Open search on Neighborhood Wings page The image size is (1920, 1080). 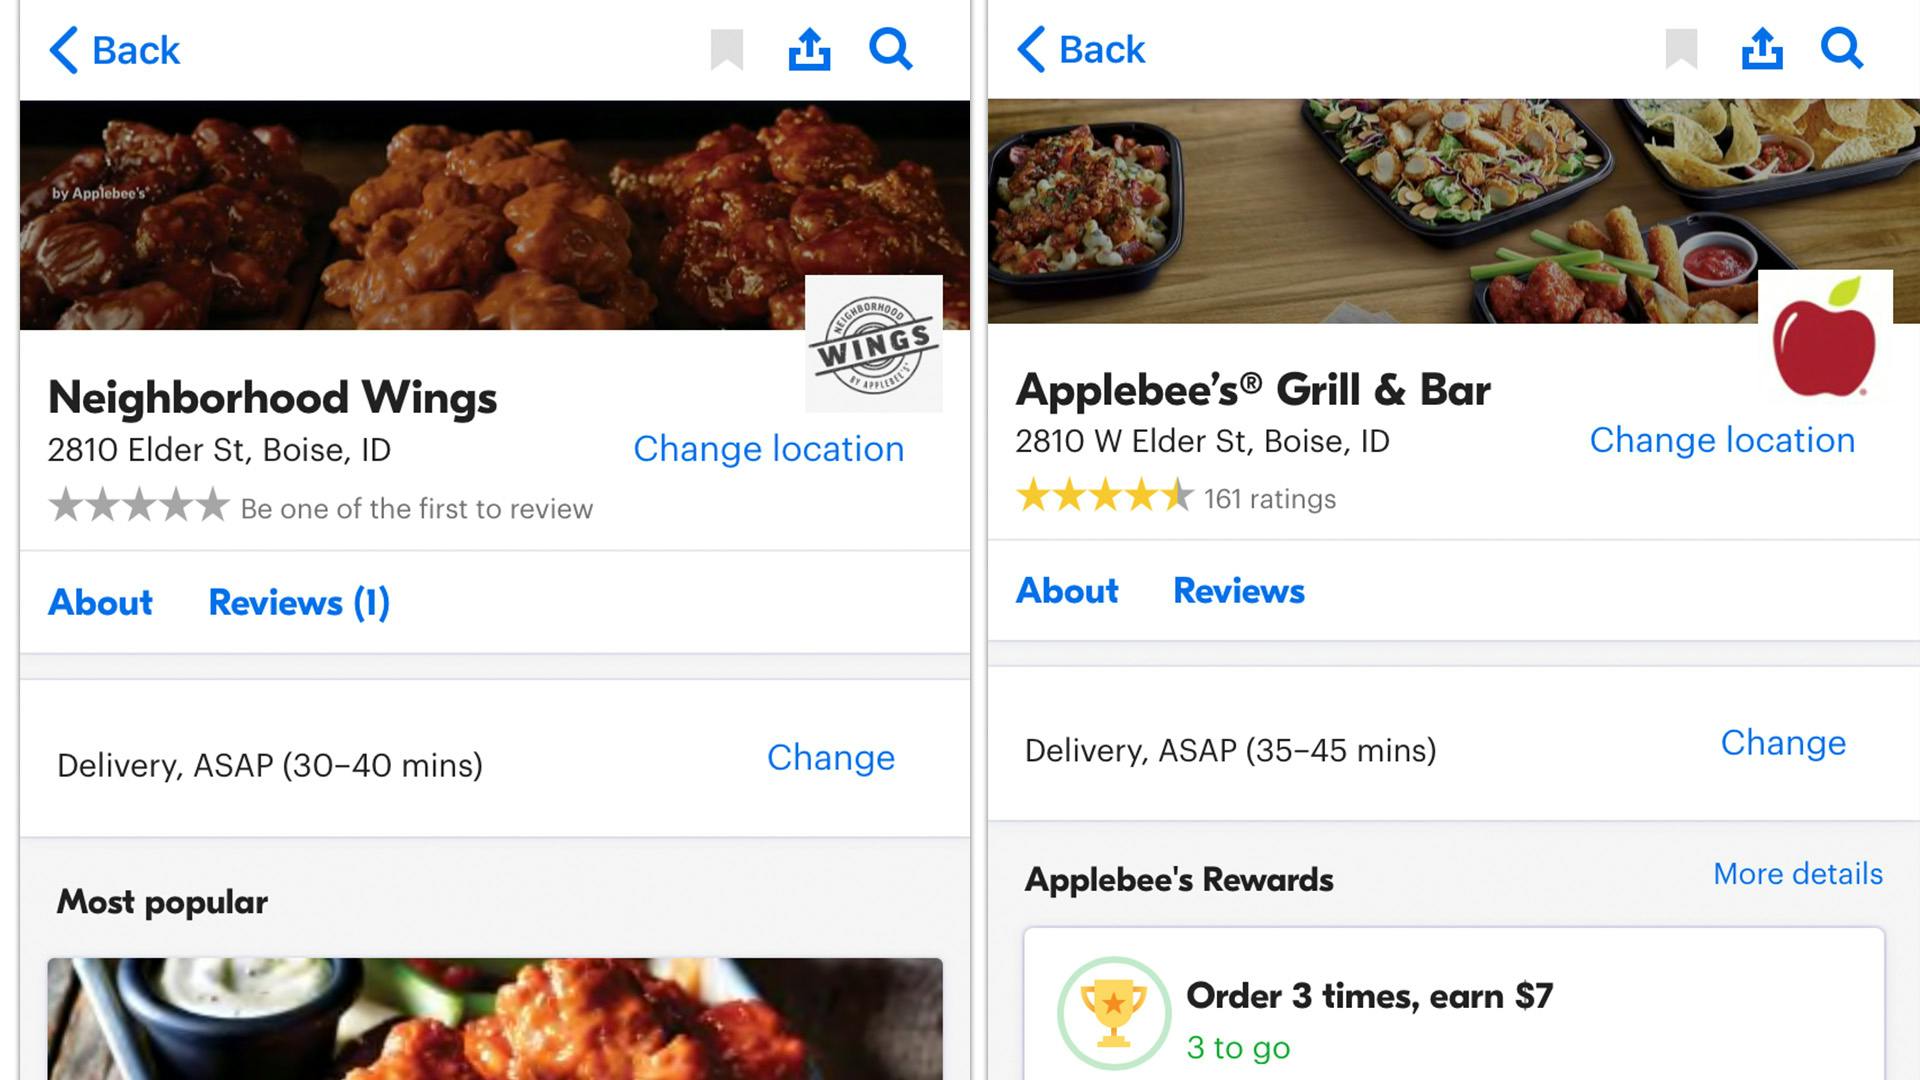[890, 49]
